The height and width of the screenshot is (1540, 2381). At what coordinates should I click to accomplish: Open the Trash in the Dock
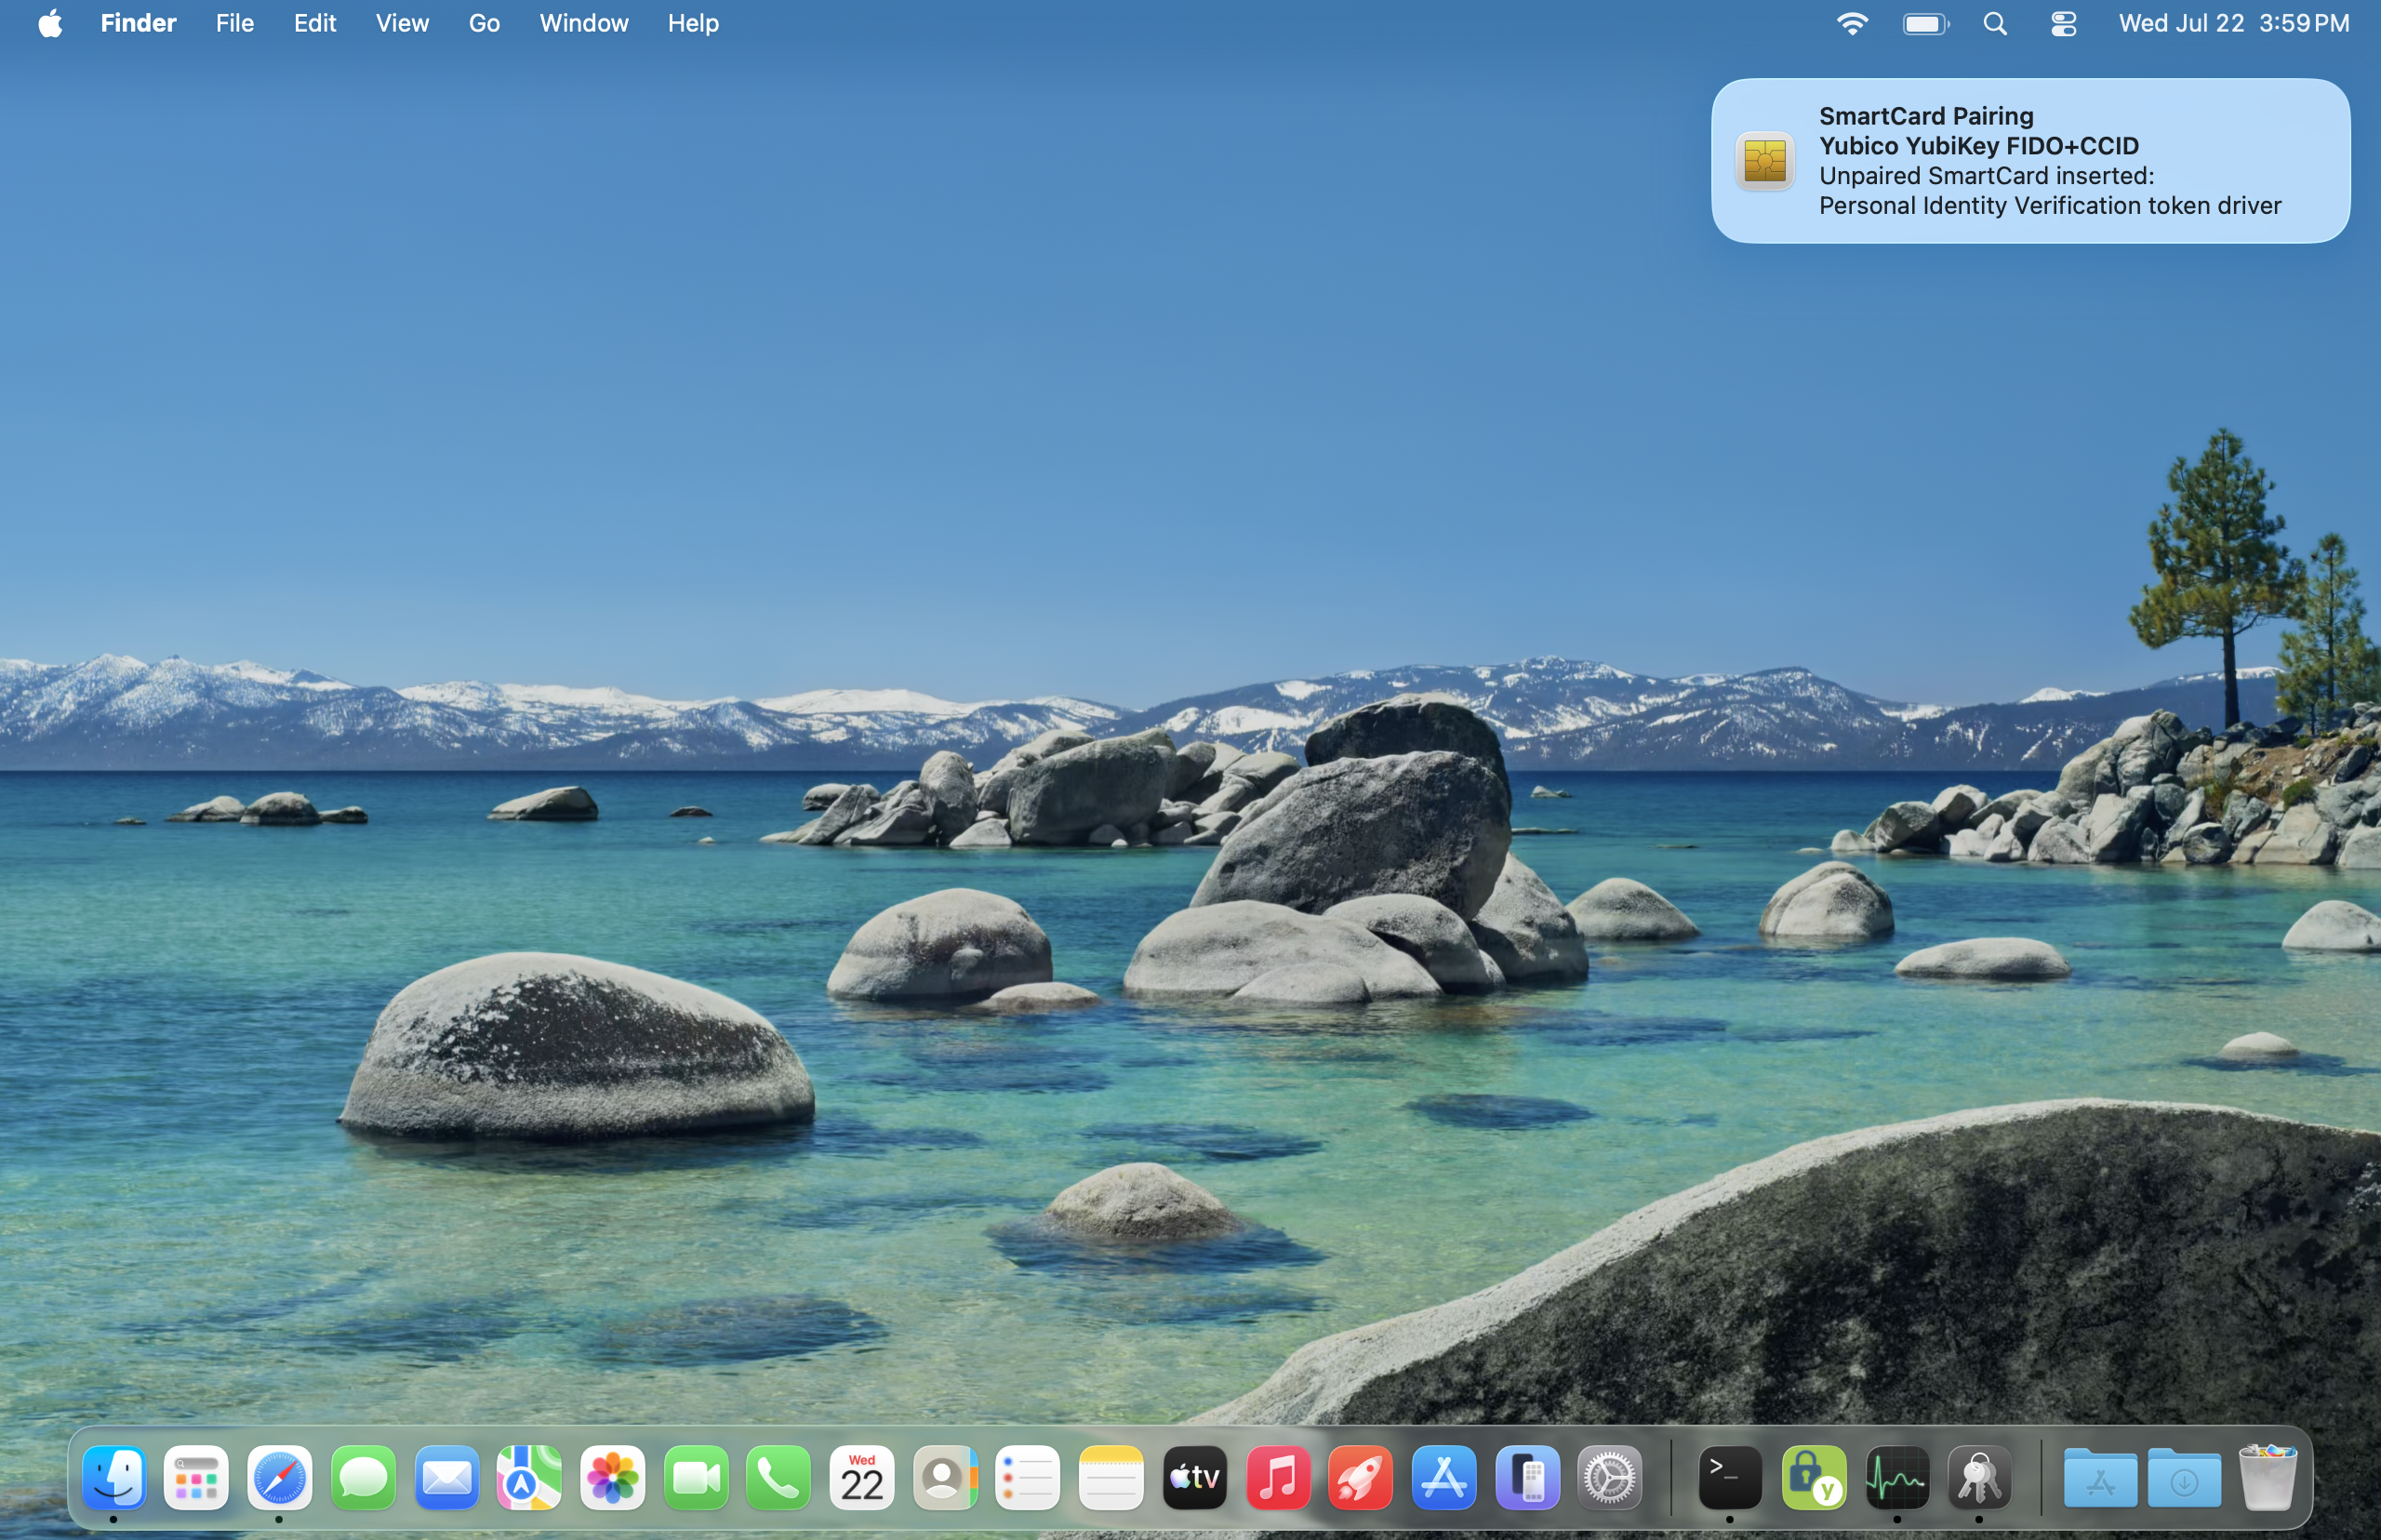tap(2268, 1477)
